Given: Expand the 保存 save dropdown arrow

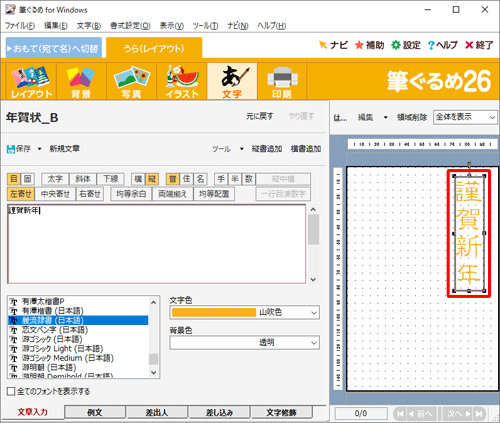Looking at the screenshot, I should point(39,149).
